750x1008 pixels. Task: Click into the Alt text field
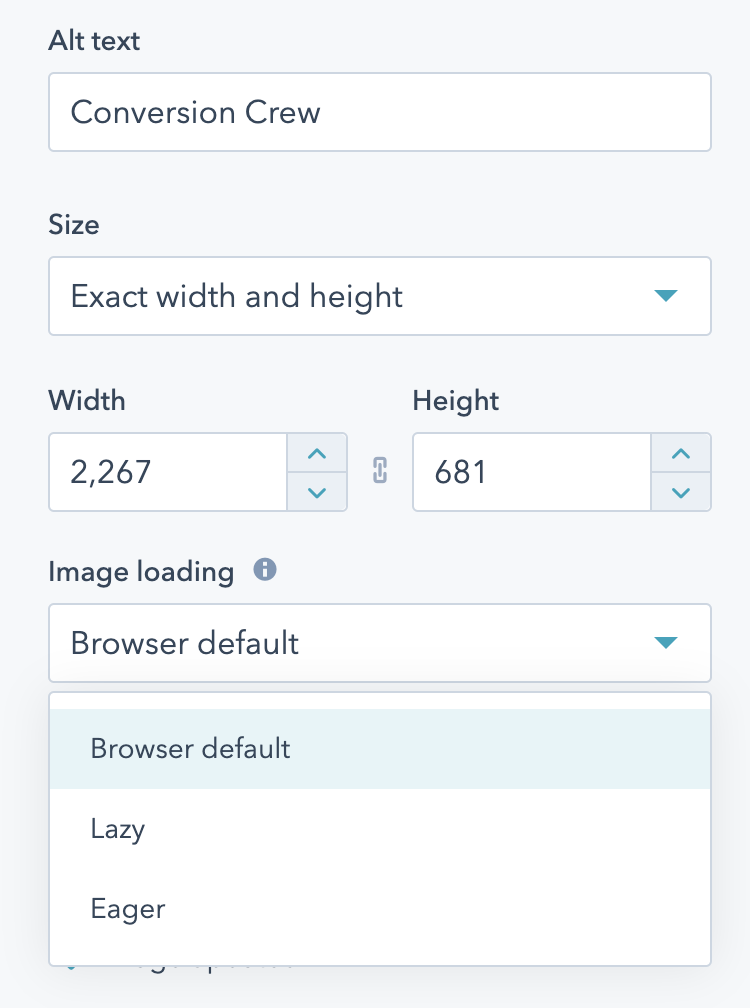point(380,112)
